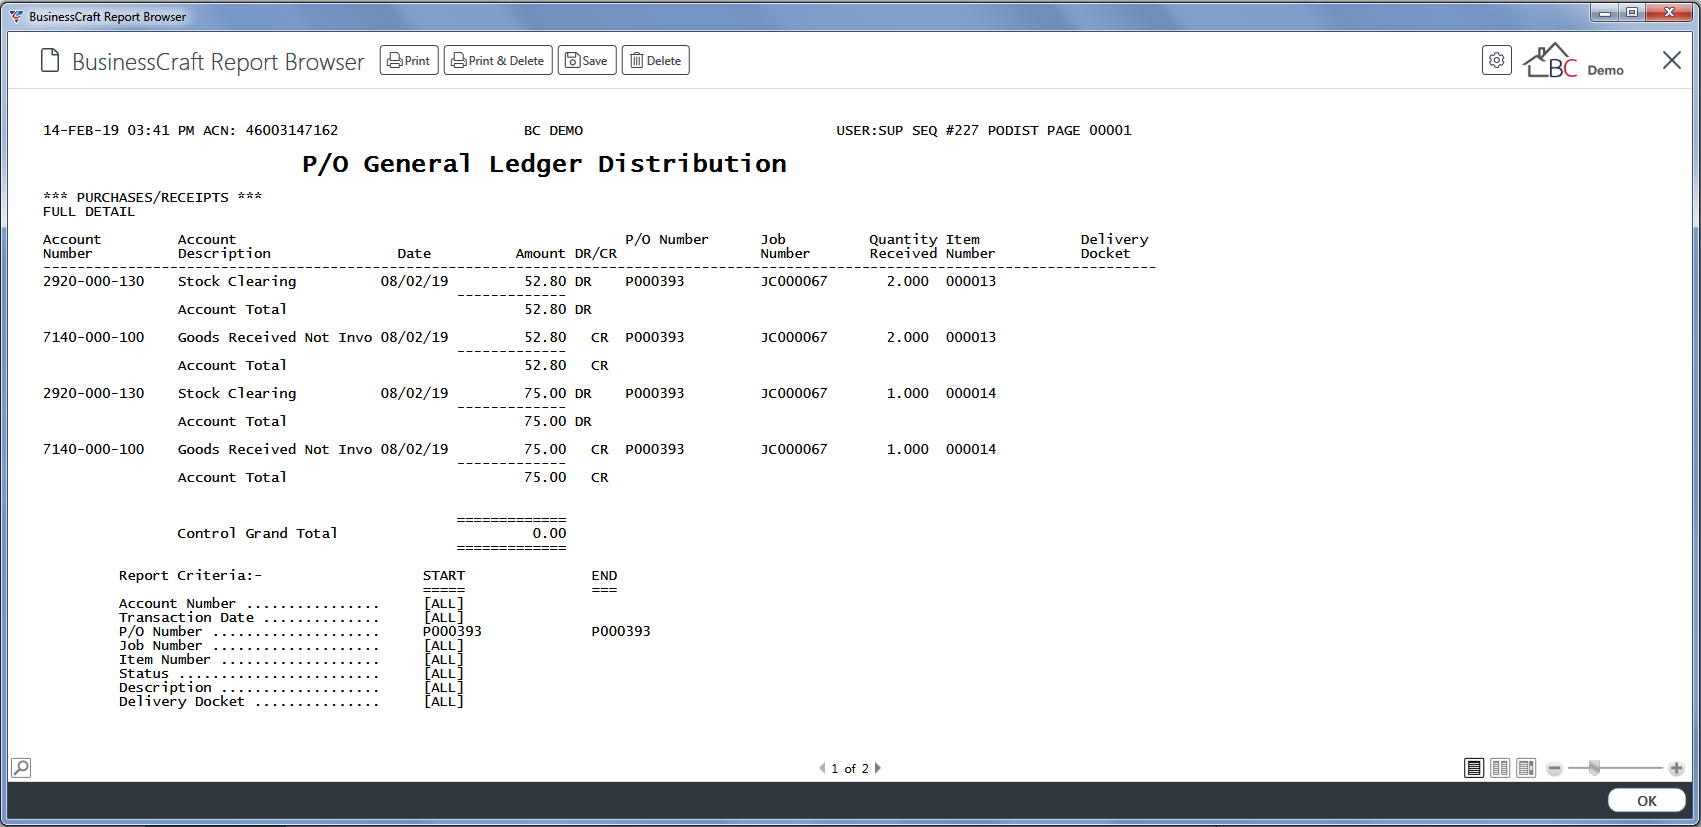Click the grand total value 0.00
1701x827 pixels.
click(549, 534)
